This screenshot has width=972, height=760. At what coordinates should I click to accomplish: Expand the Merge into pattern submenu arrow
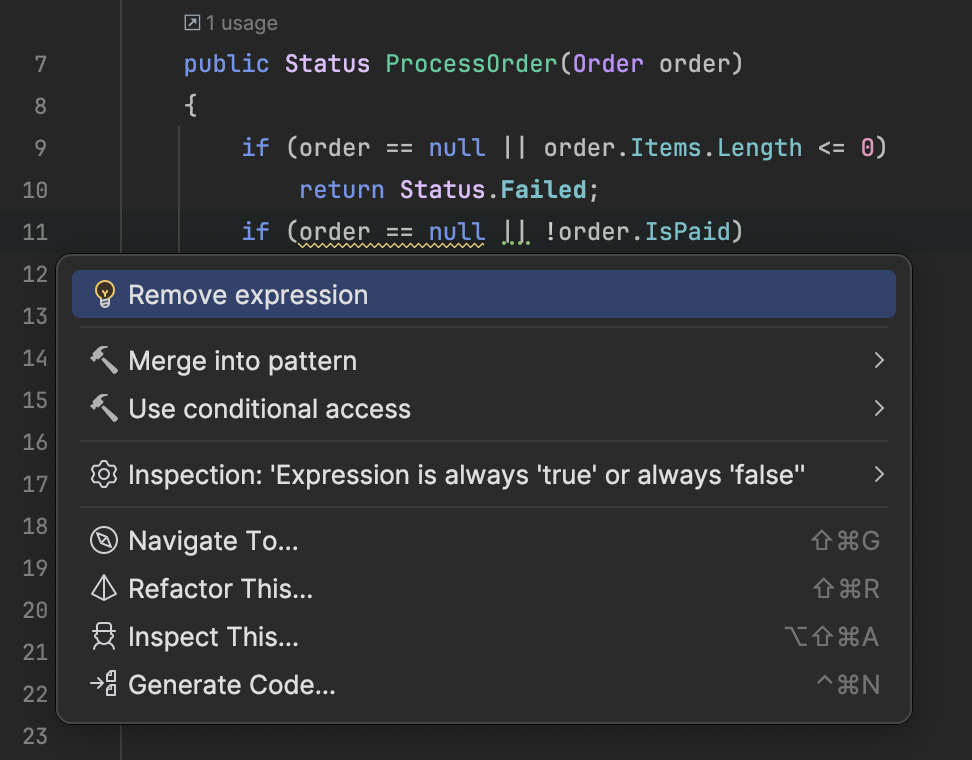pyautogui.click(x=879, y=360)
